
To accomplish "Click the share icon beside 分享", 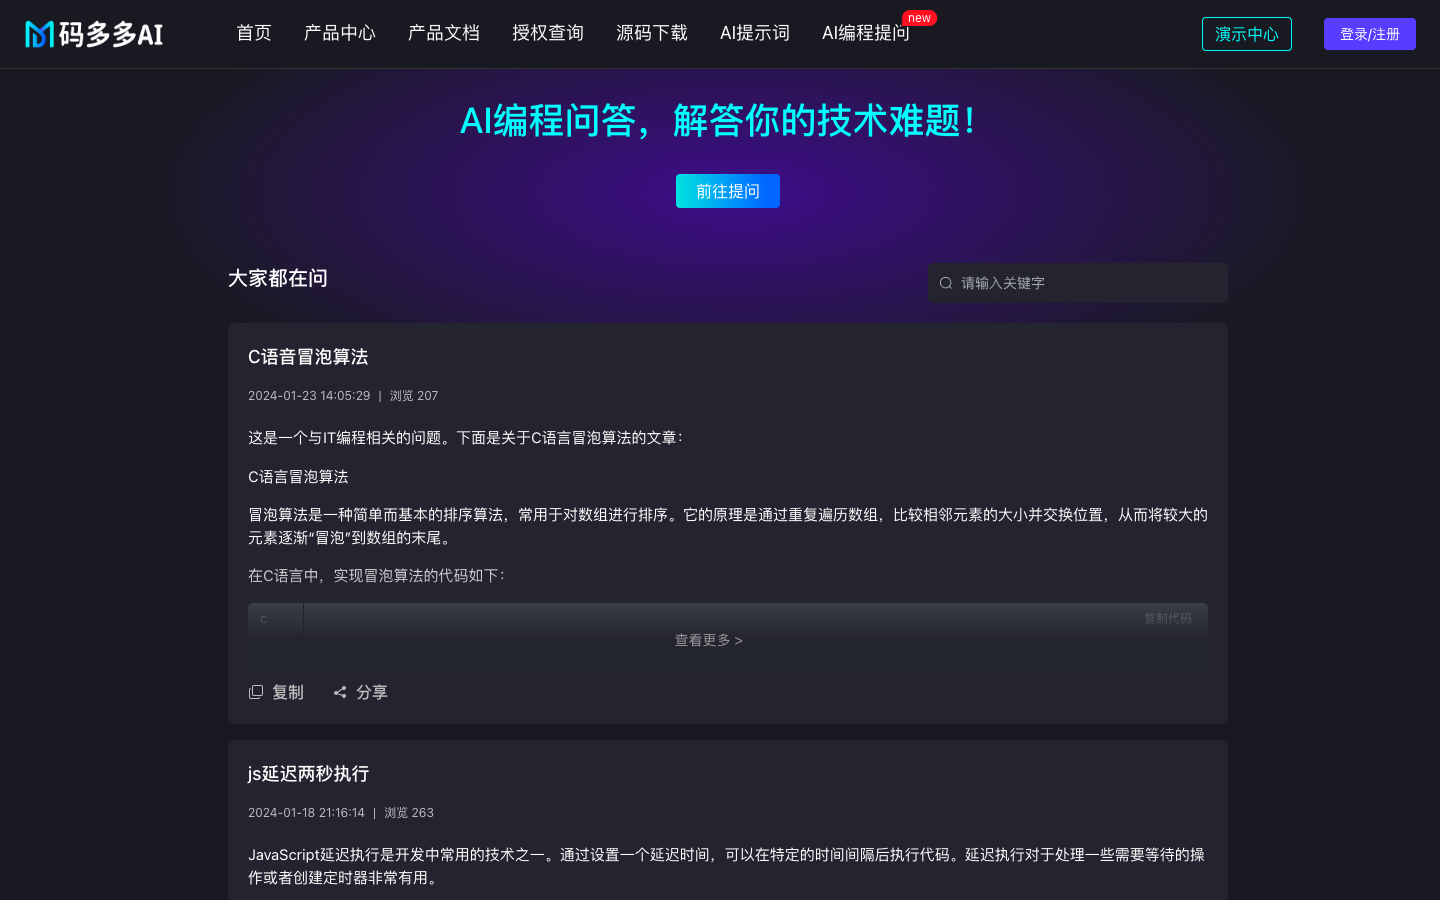I will tap(340, 692).
